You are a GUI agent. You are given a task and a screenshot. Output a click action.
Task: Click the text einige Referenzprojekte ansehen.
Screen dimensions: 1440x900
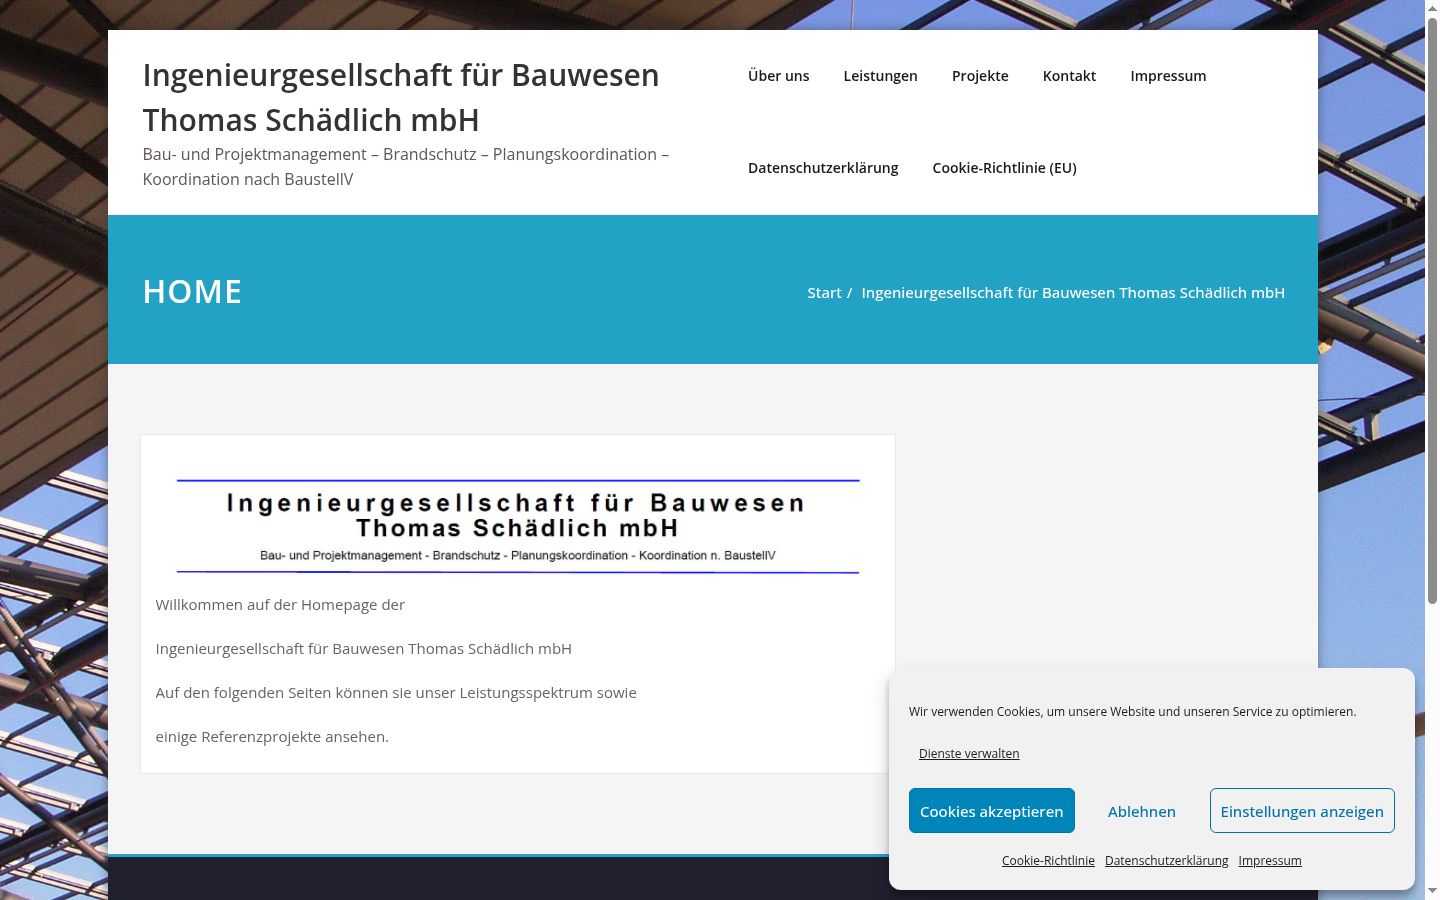pyautogui.click(x=272, y=737)
